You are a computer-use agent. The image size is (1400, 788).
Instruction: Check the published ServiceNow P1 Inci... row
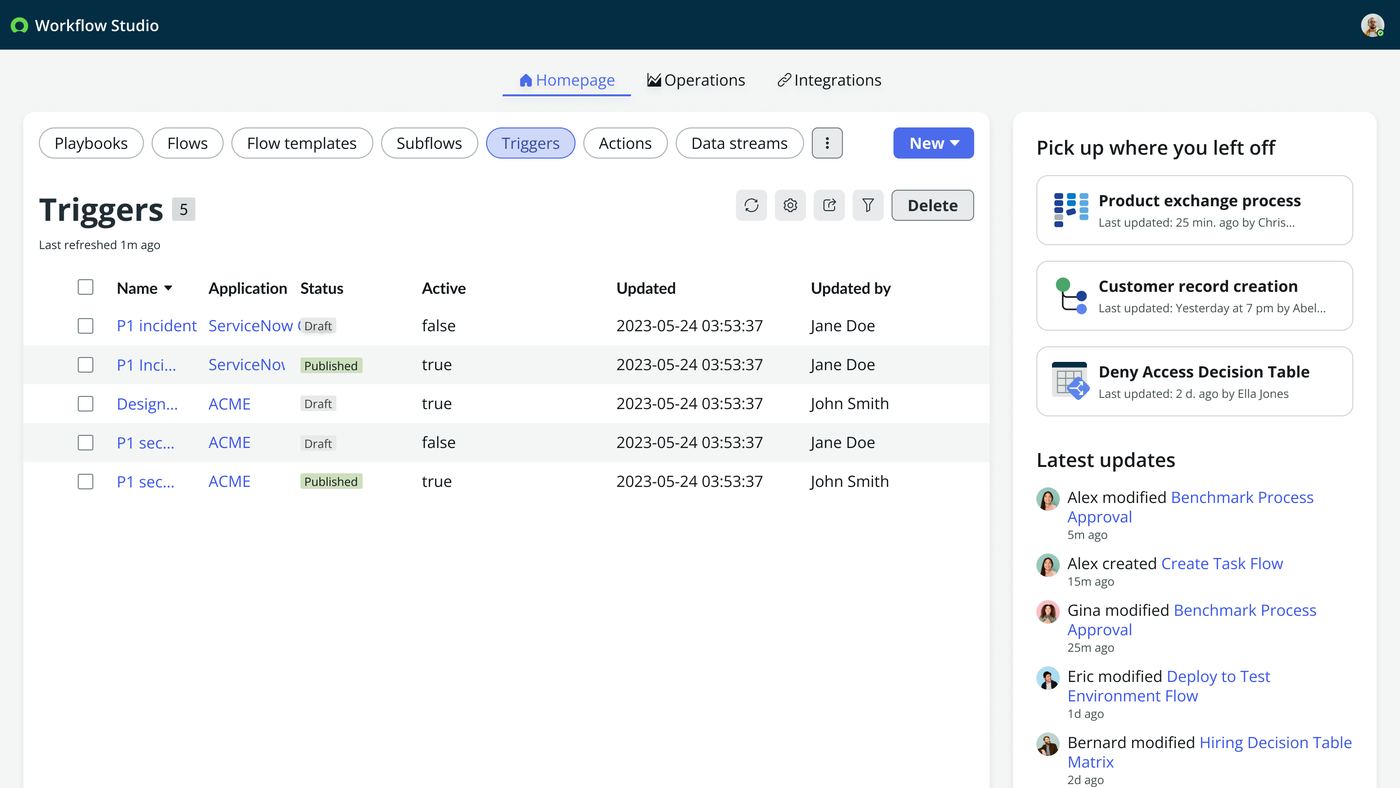coord(86,365)
